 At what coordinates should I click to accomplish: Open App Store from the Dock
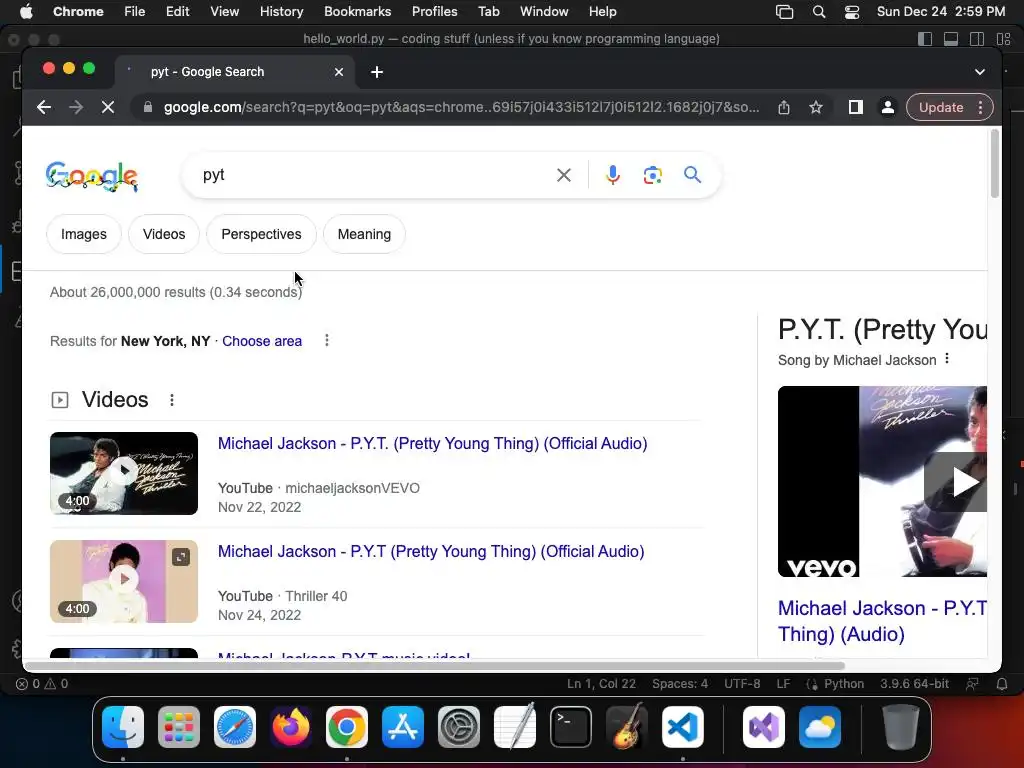[x=403, y=727]
